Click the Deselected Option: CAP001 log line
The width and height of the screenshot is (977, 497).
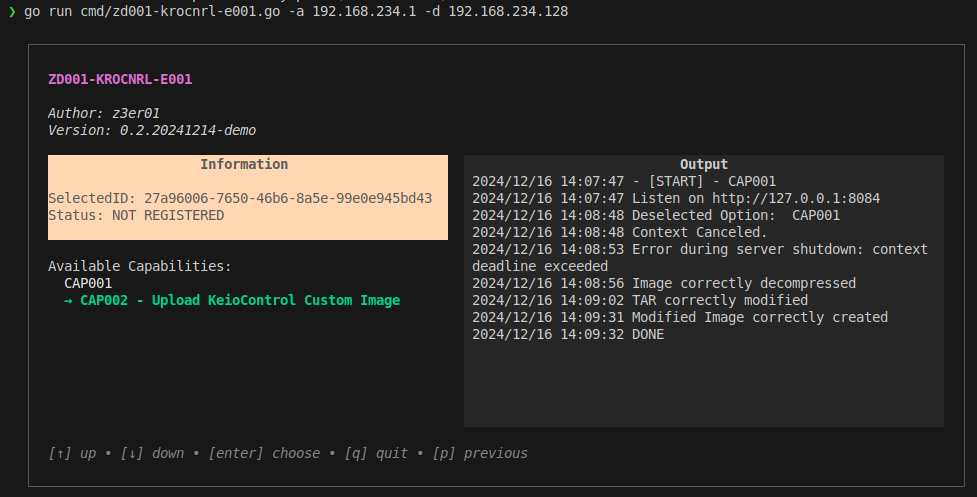point(656,215)
